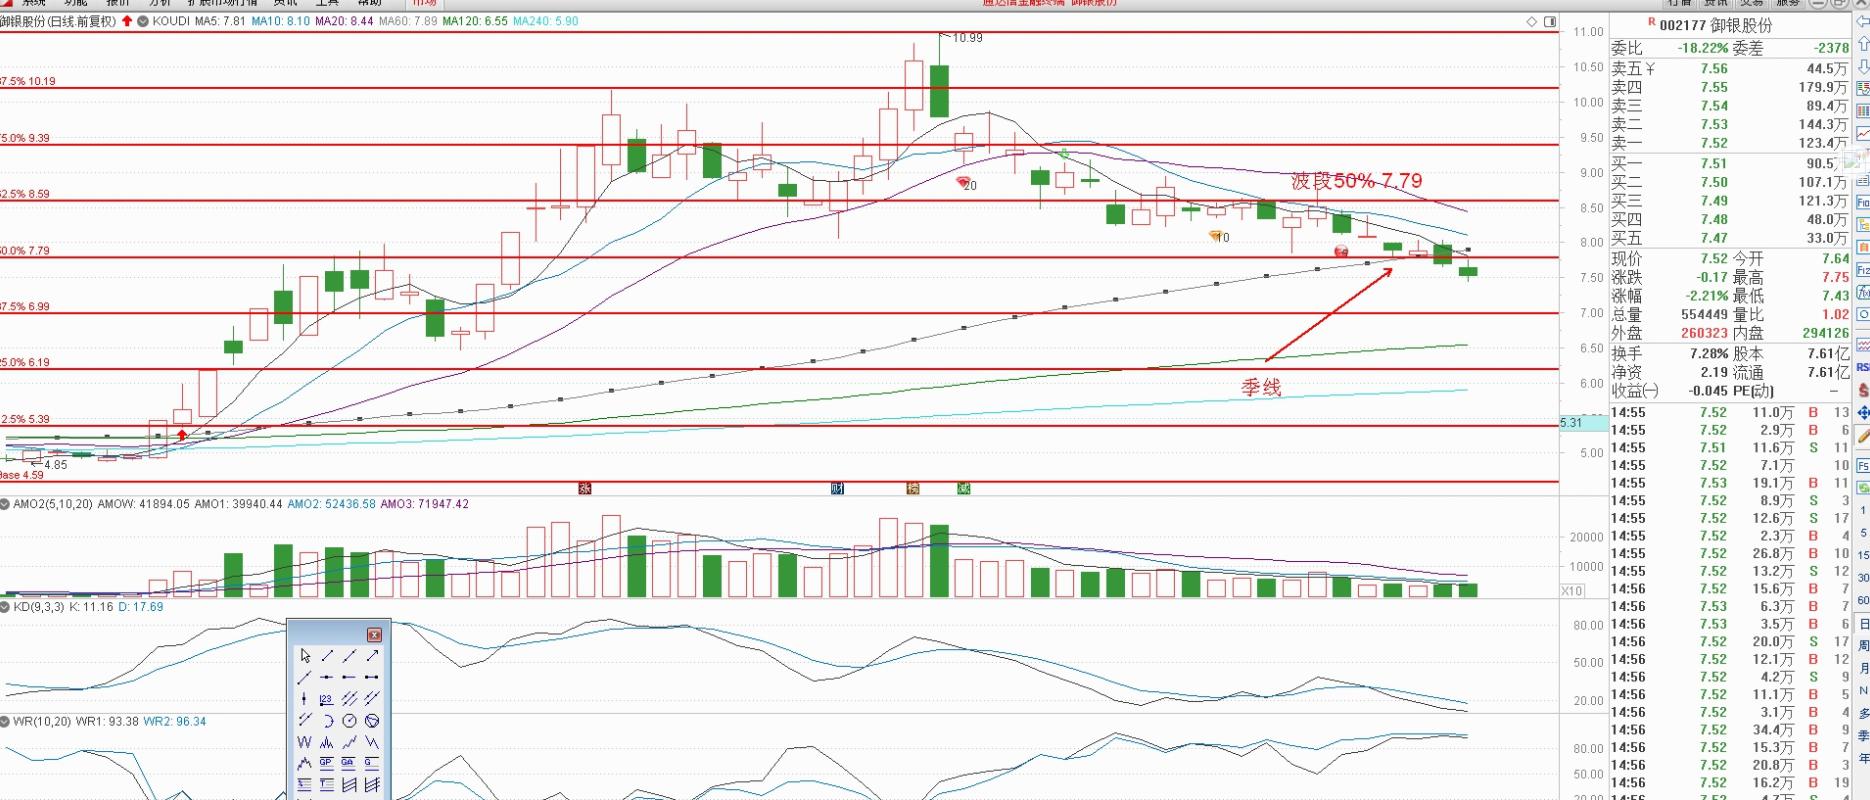The height and width of the screenshot is (800, 1870).
Task: Expand the AMO2 volume indicator menu
Action: (5, 504)
